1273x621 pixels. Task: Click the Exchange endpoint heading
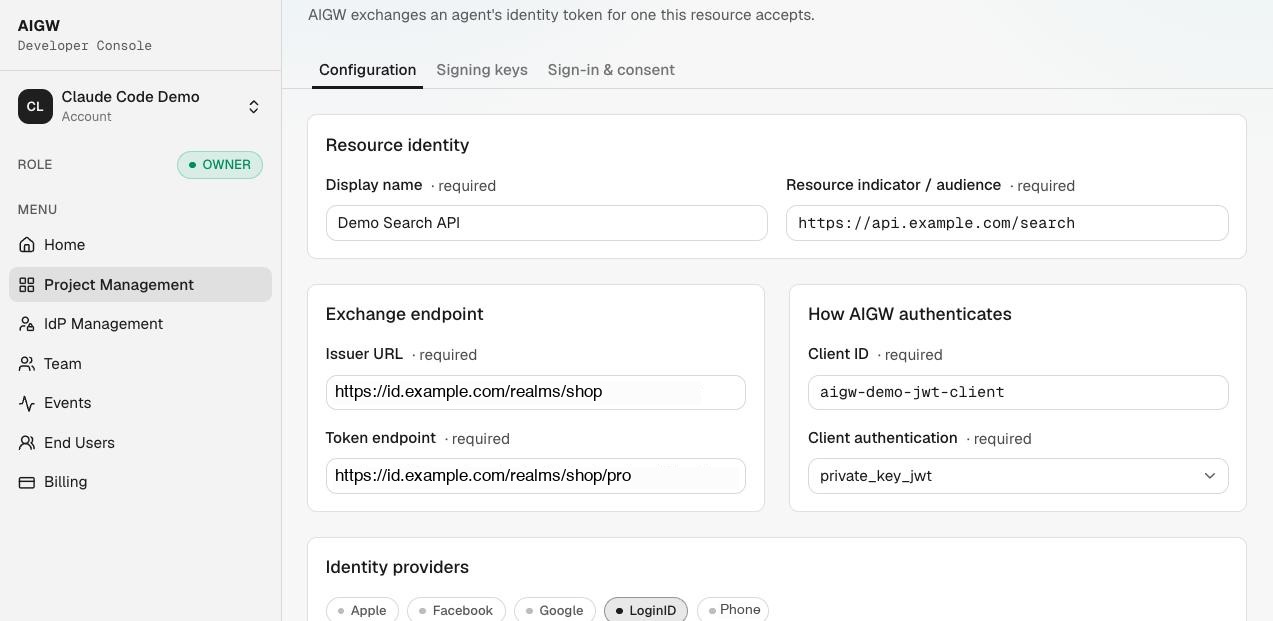coord(404,314)
